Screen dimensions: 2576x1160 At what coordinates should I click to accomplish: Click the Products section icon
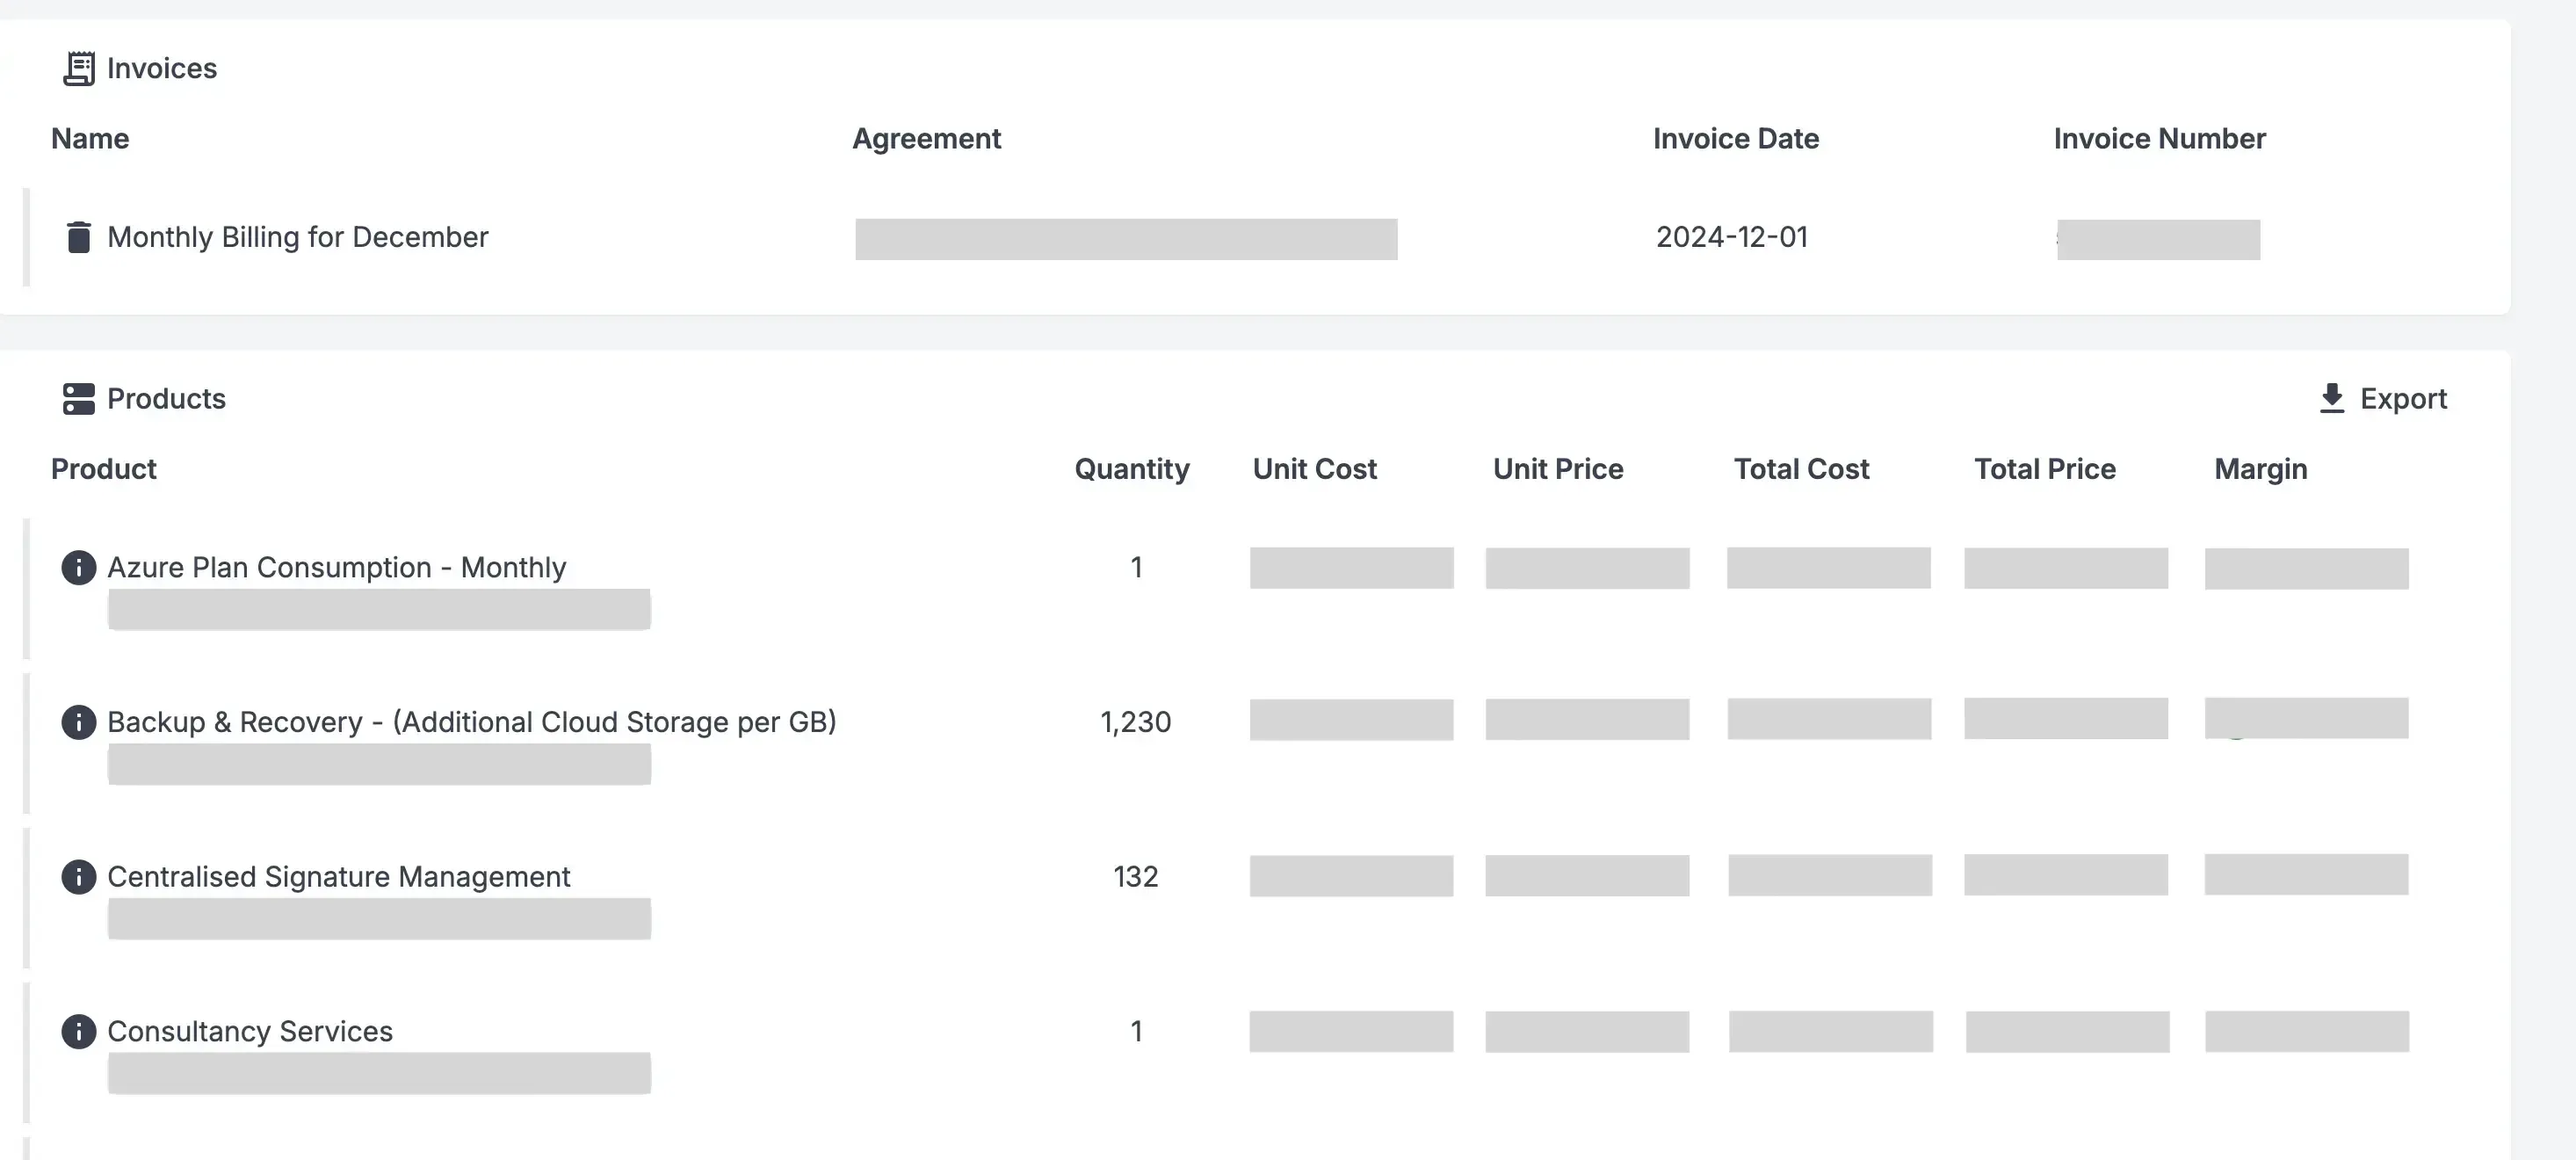pyautogui.click(x=78, y=398)
